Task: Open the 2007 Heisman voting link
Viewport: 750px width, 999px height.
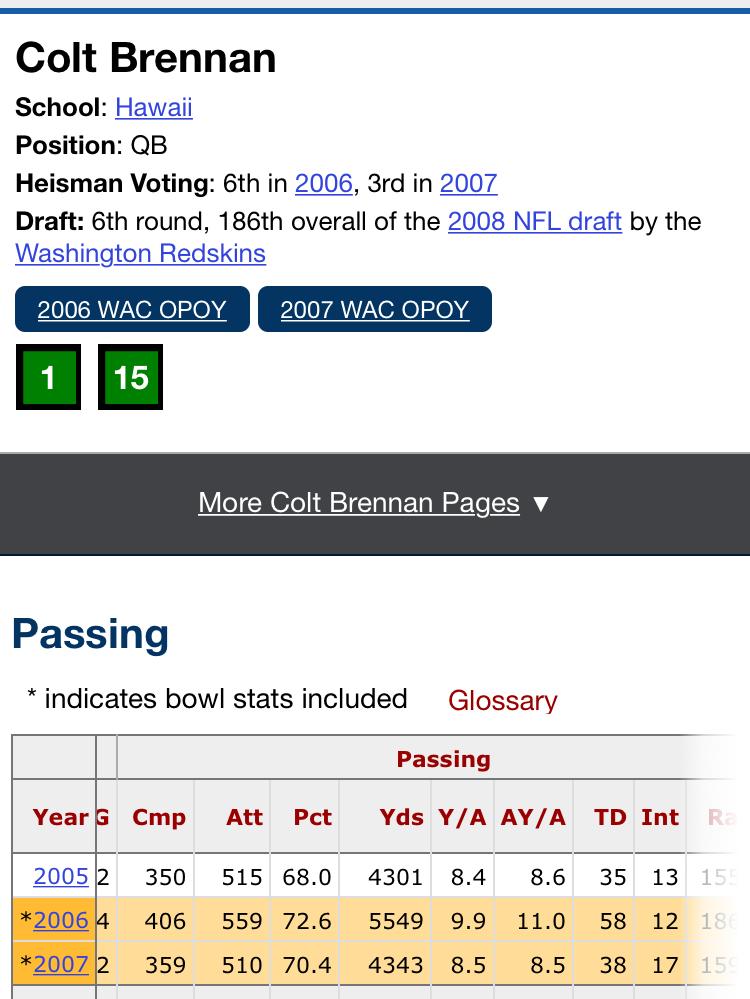Action: tap(468, 183)
